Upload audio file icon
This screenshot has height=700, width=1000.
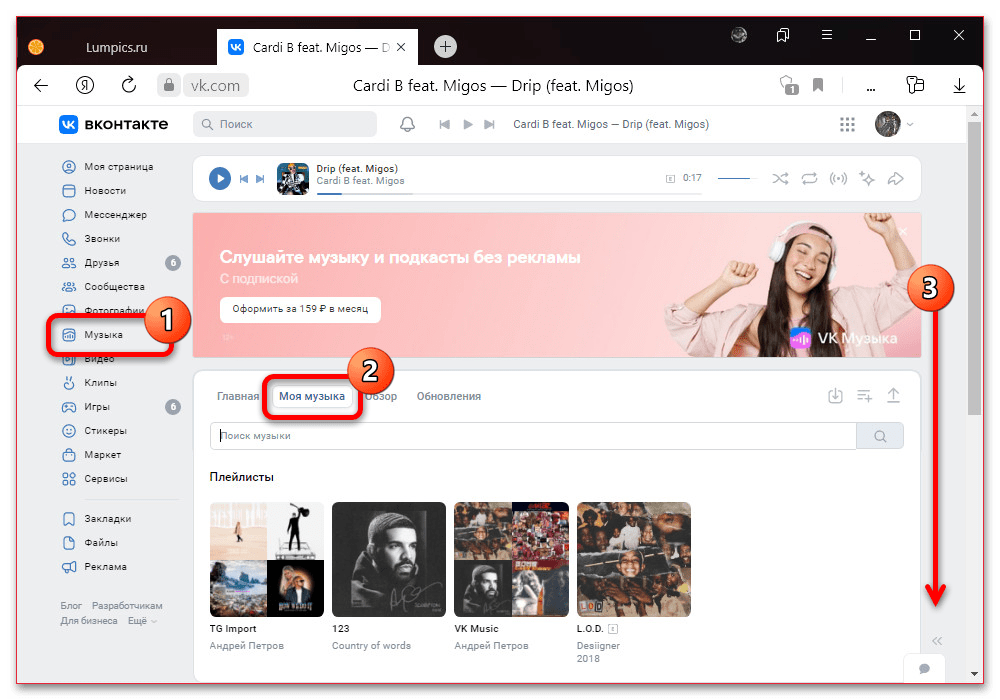point(893,396)
